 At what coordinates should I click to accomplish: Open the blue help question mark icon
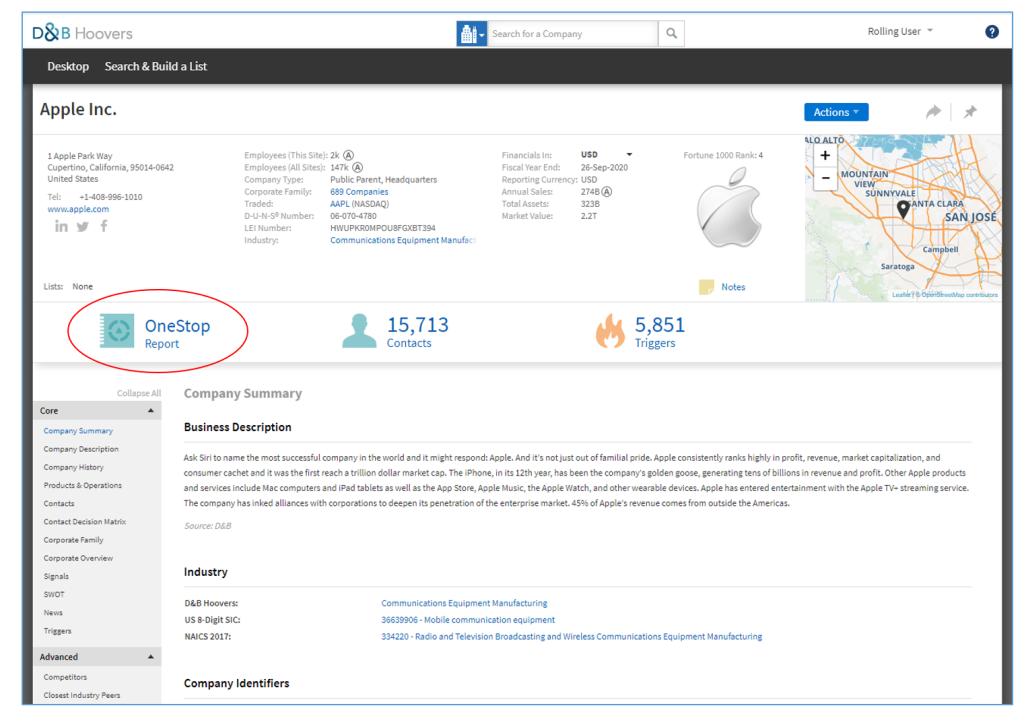coord(991,31)
